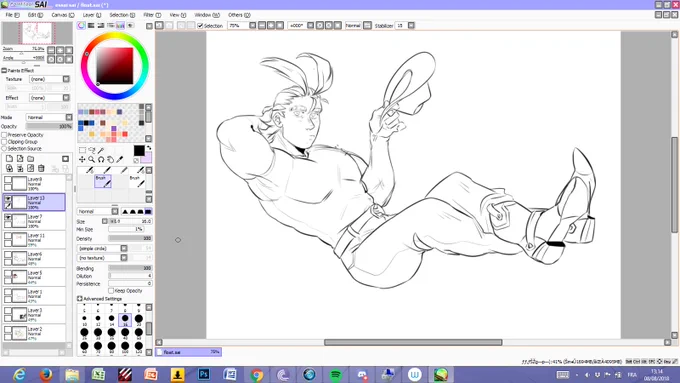Show the color wheel panel
This screenshot has width=680, height=383.
point(81,26)
